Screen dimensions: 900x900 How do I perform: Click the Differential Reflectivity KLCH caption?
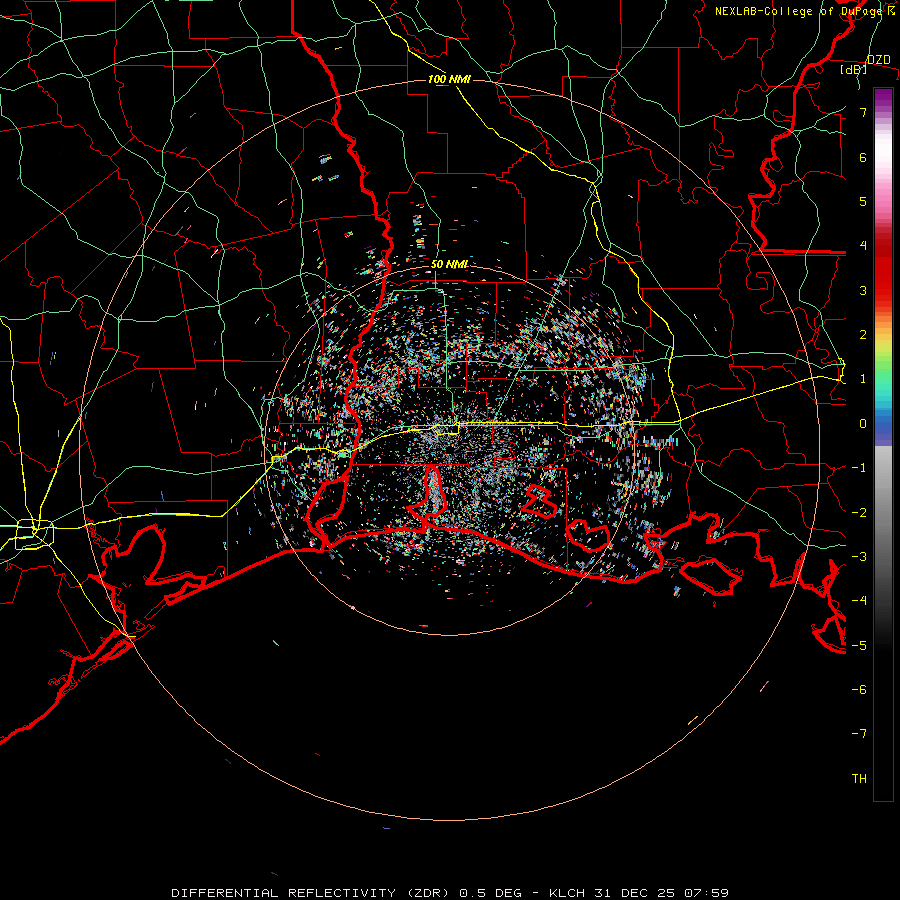pos(450,893)
